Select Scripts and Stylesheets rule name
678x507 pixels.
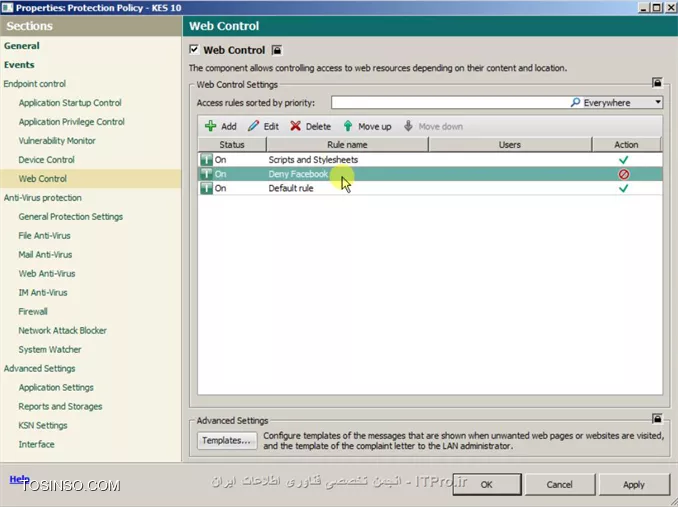(x=313, y=160)
